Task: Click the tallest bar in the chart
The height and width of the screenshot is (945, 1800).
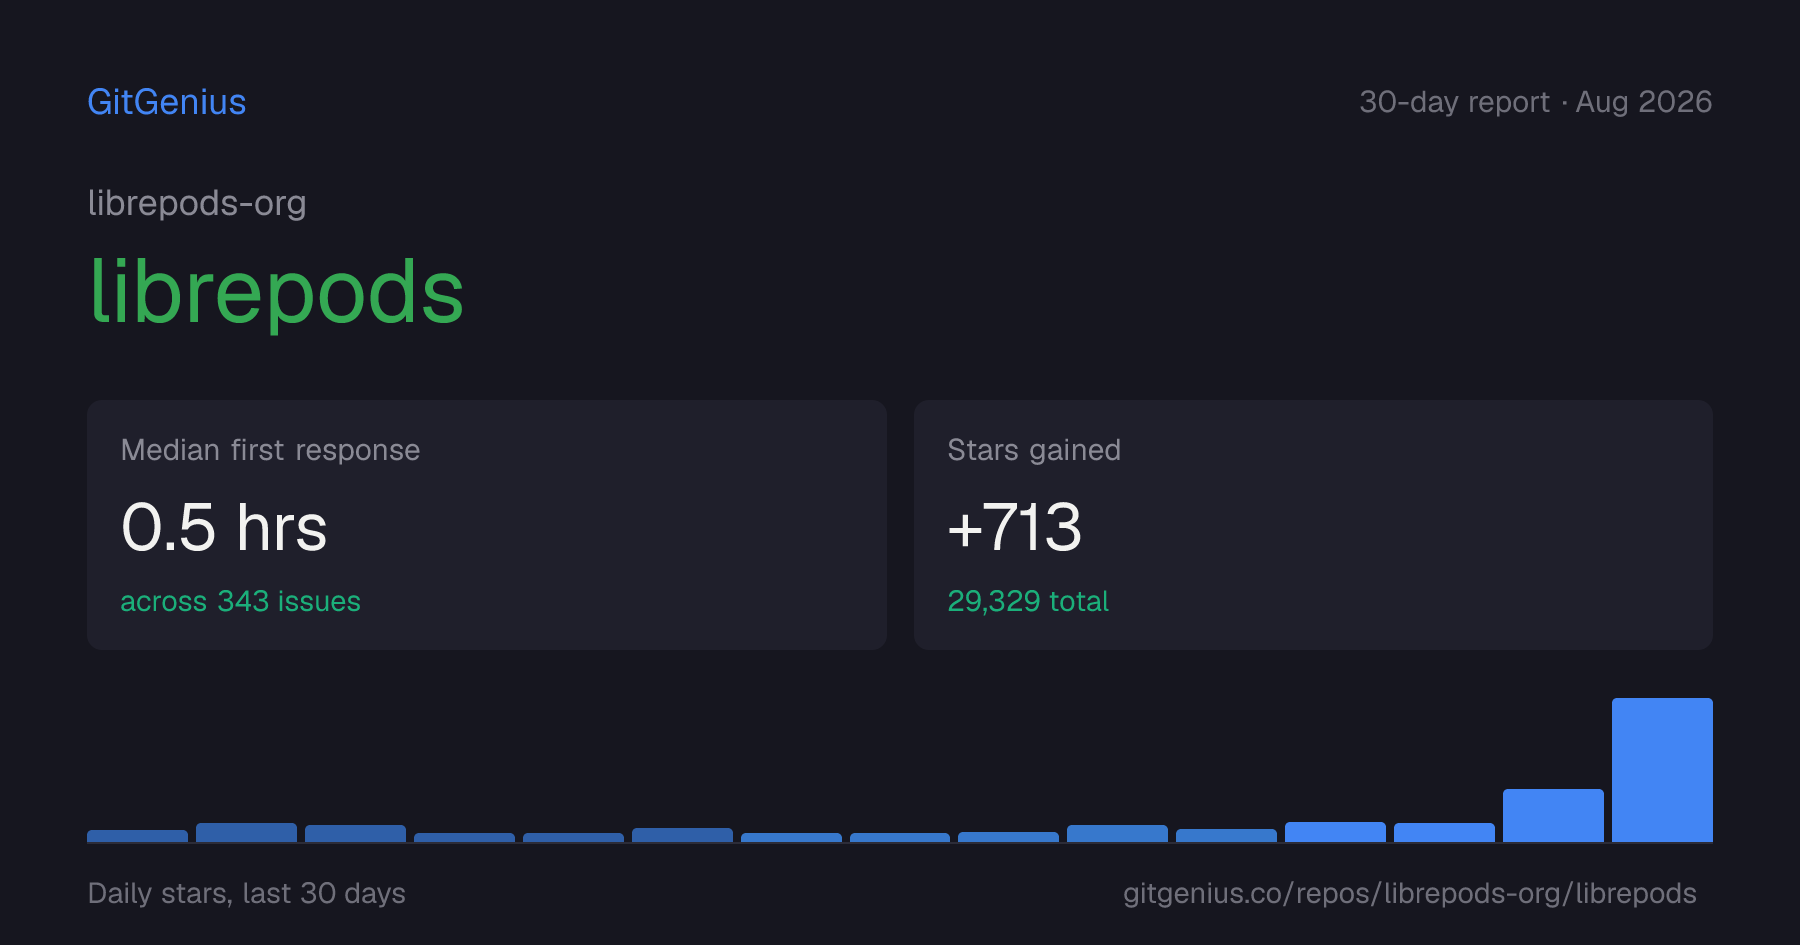Action: tap(1662, 770)
